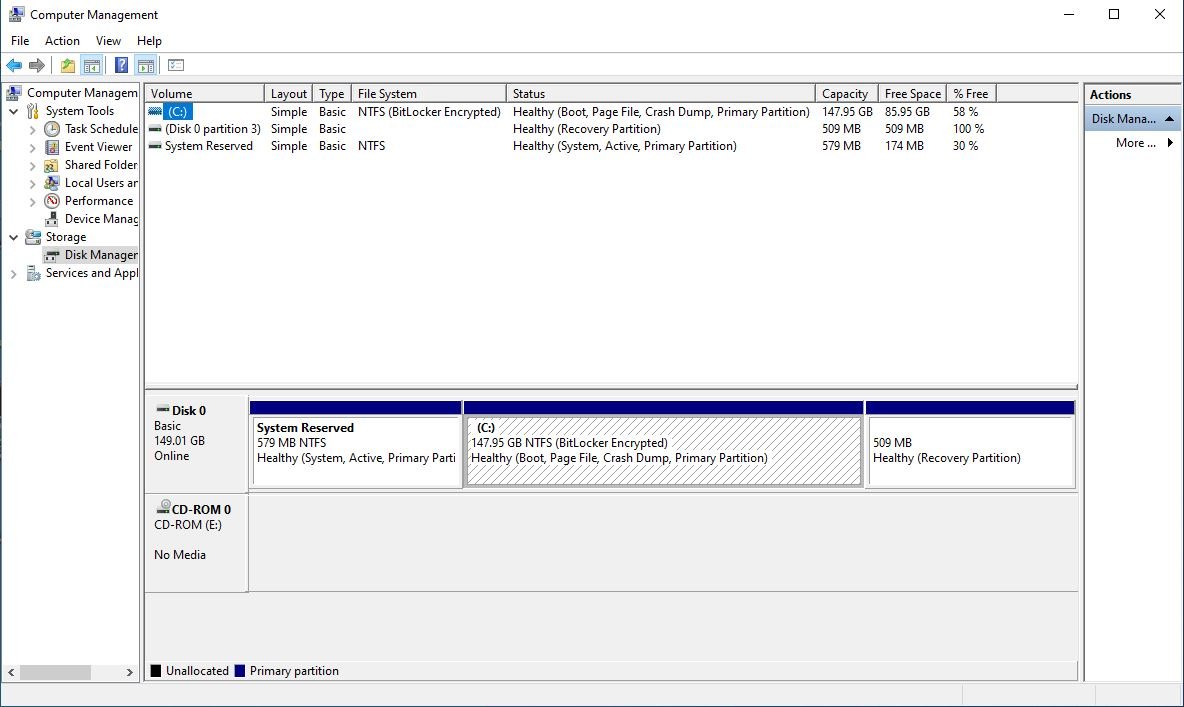Select the System Tools node icon
The image size is (1184, 707).
pyautogui.click(x=32, y=111)
